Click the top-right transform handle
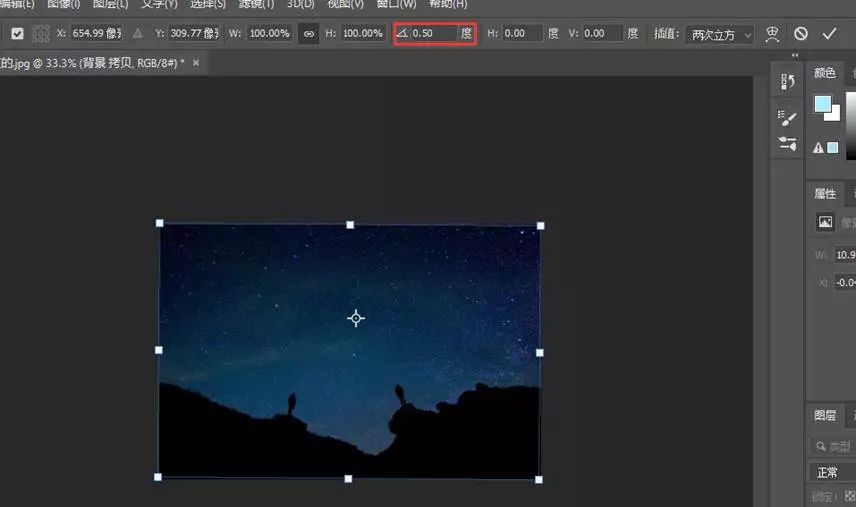The height and width of the screenshot is (507, 856). tap(540, 226)
